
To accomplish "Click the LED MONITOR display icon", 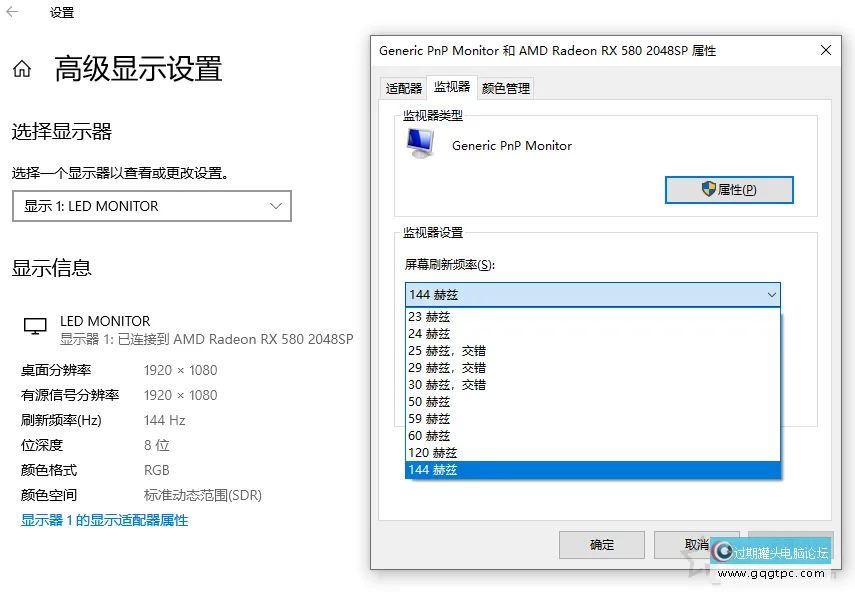I will tap(33, 327).
